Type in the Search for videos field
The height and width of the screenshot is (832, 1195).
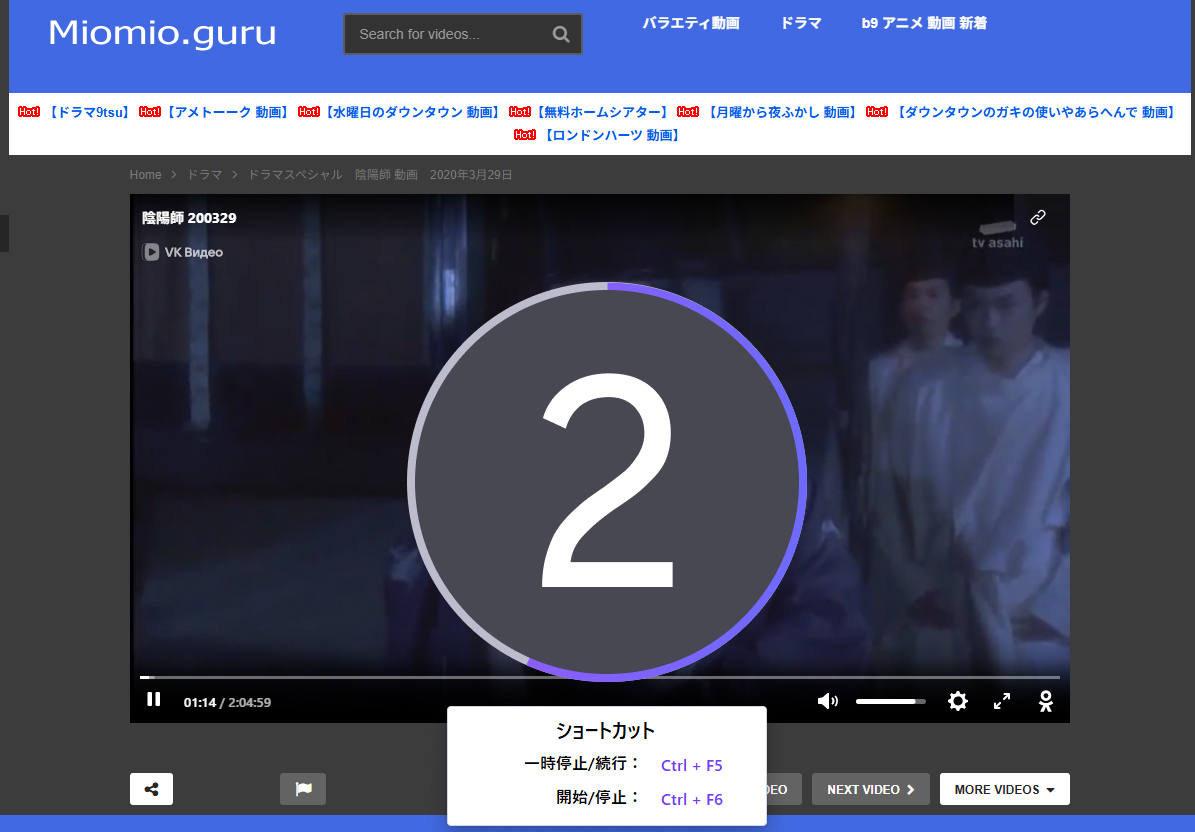(x=450, y=35)
